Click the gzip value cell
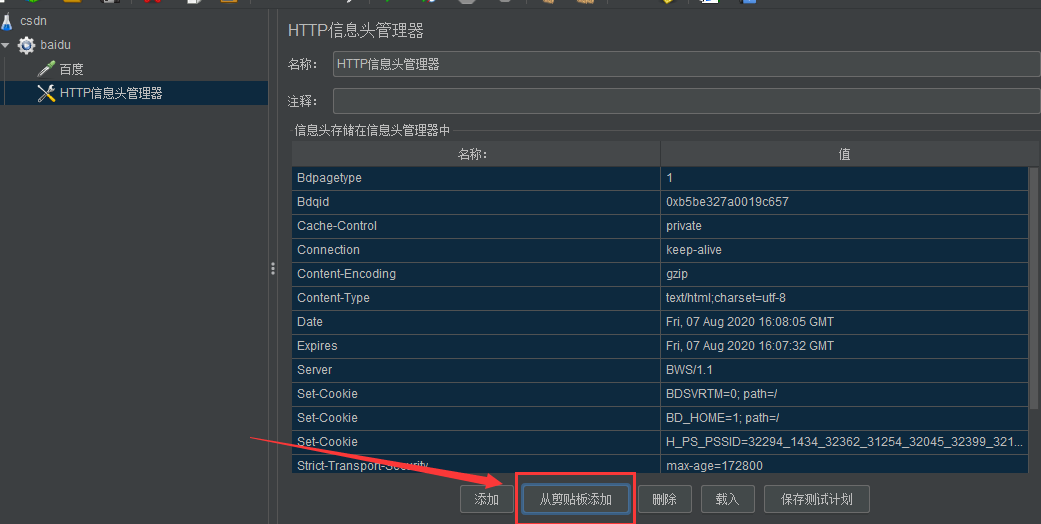This screenshot has width=1041, height=524. coord(844,274)
